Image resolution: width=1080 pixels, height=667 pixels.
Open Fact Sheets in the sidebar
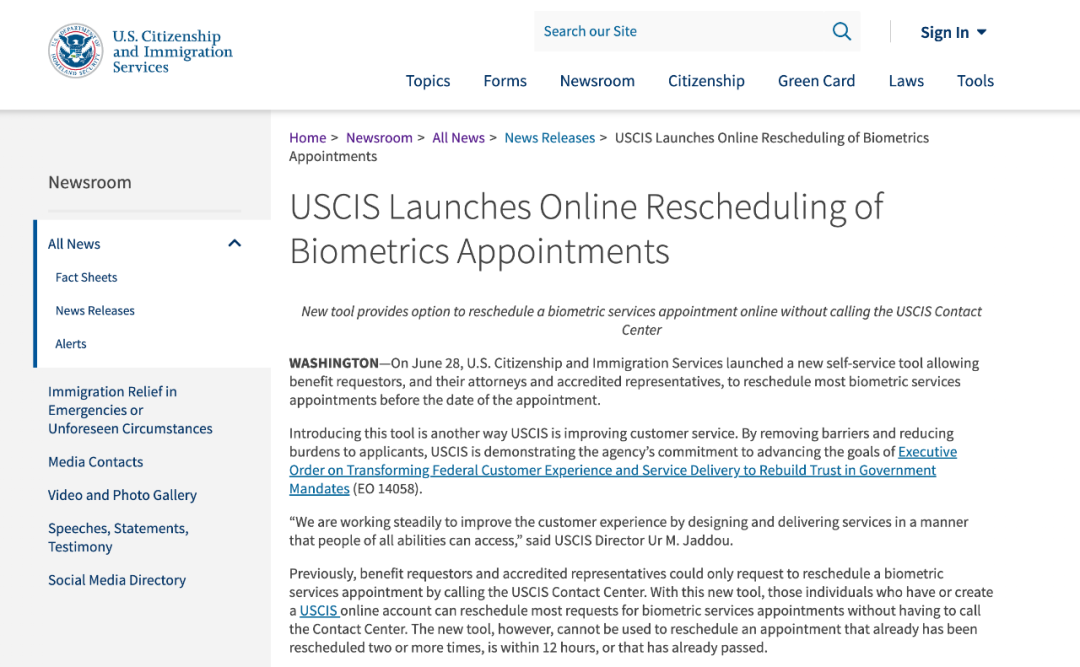[86, 277]
